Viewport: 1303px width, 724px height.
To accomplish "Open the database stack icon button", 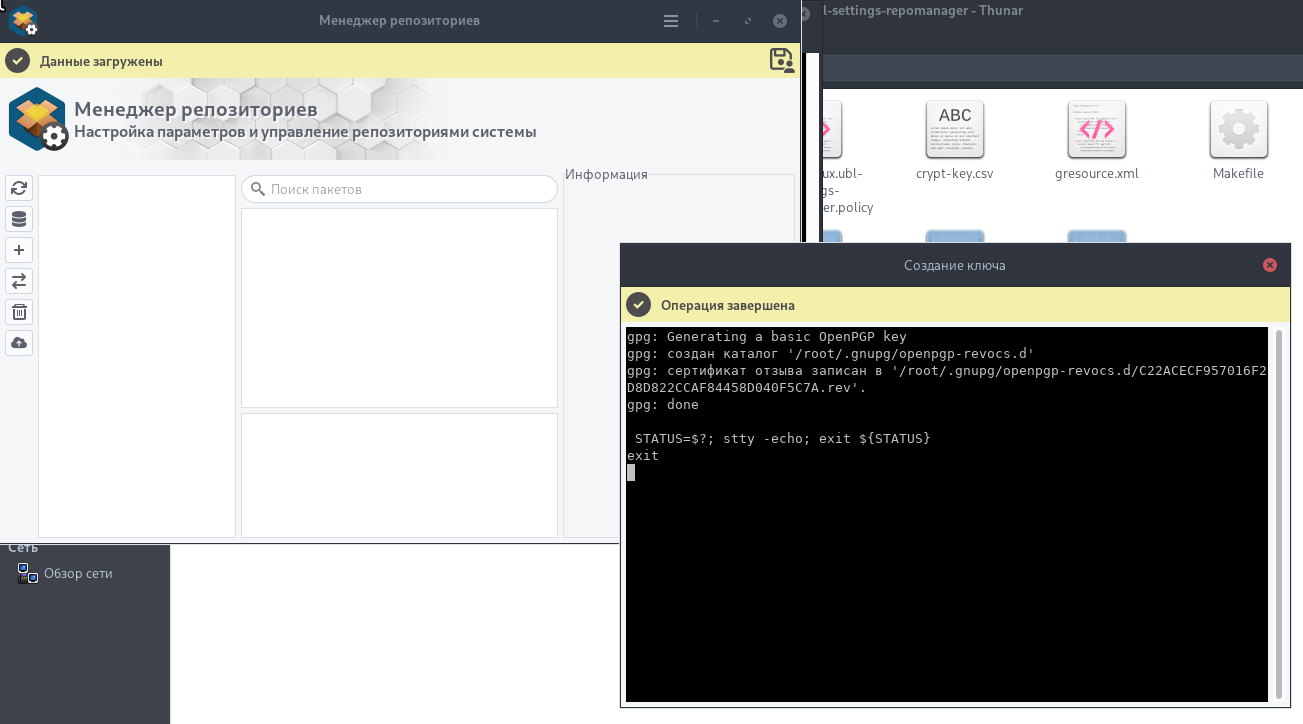I will 19,219.
